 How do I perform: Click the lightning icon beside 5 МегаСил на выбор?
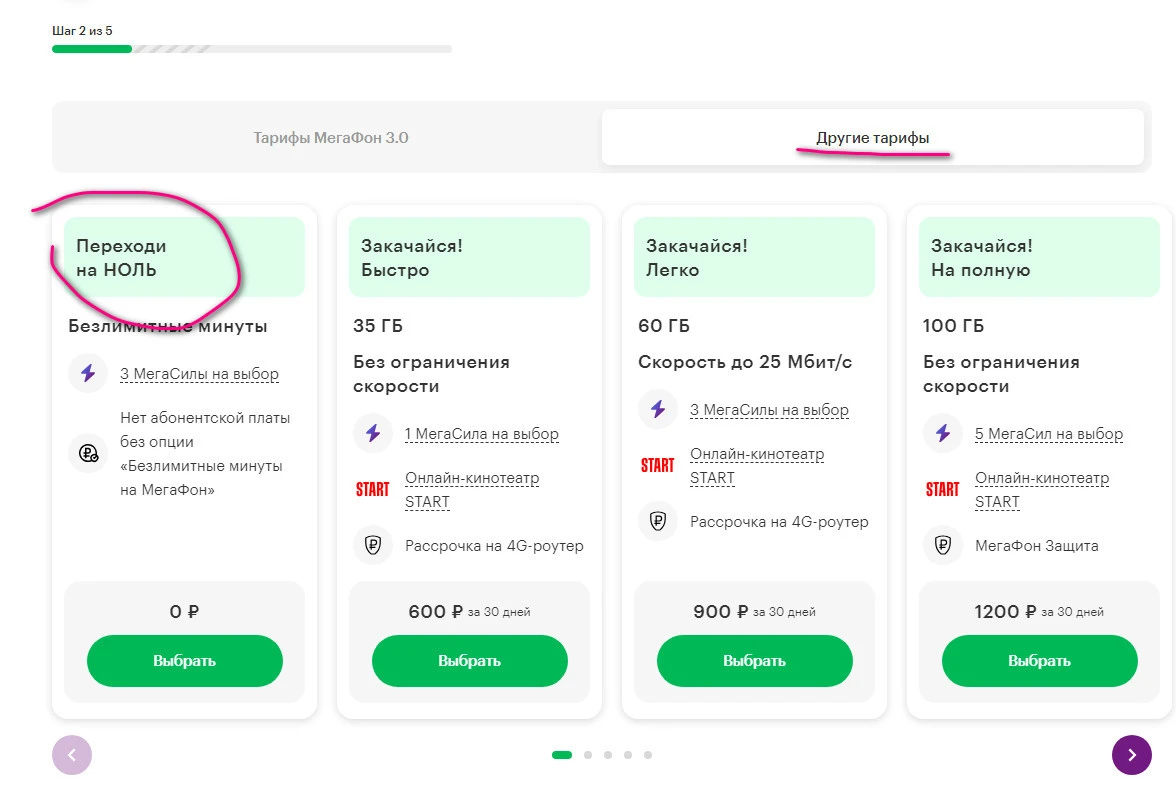[x=943, y=433]
